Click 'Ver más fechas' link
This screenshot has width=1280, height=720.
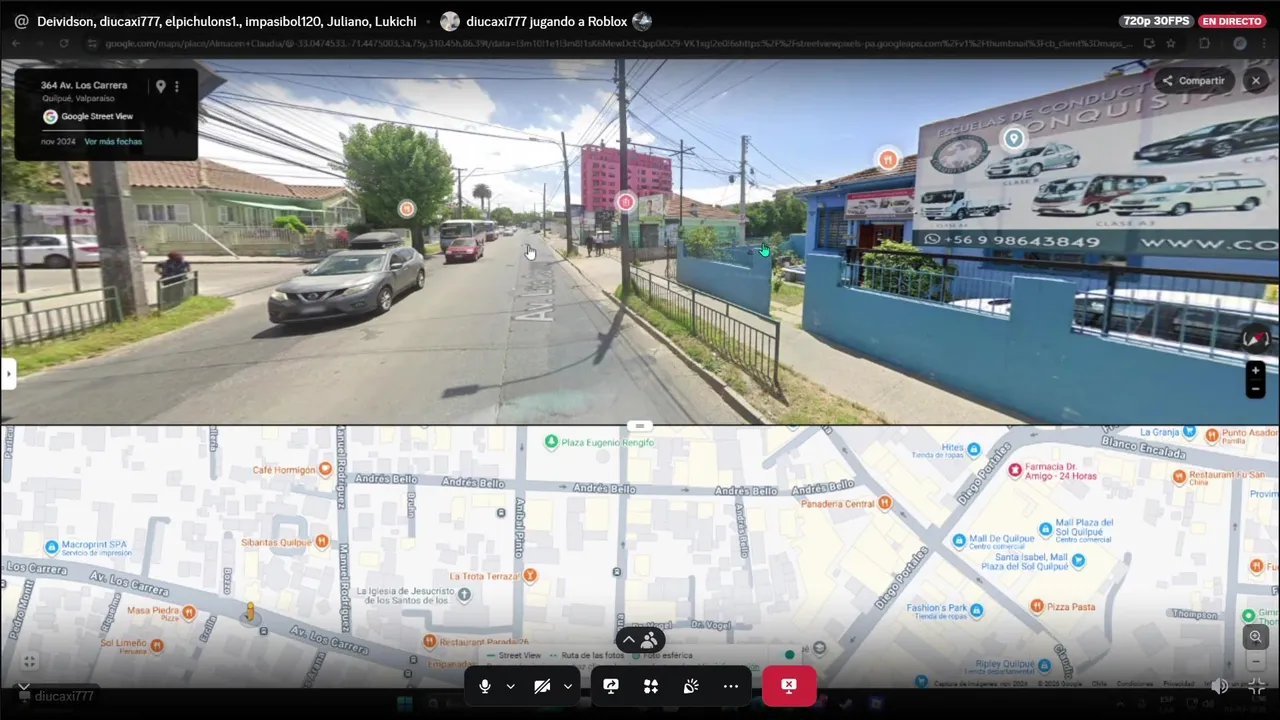click(x=113, y=142)
